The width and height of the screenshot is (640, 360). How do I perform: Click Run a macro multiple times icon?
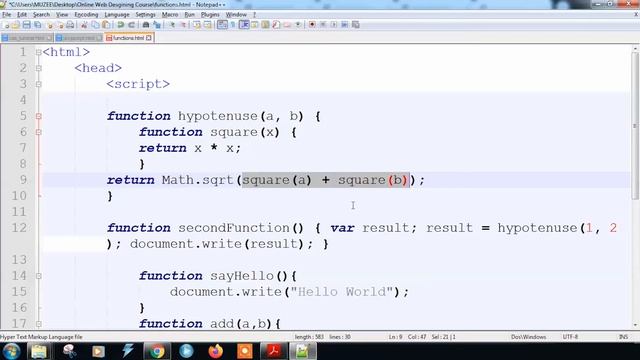(344, 25)
